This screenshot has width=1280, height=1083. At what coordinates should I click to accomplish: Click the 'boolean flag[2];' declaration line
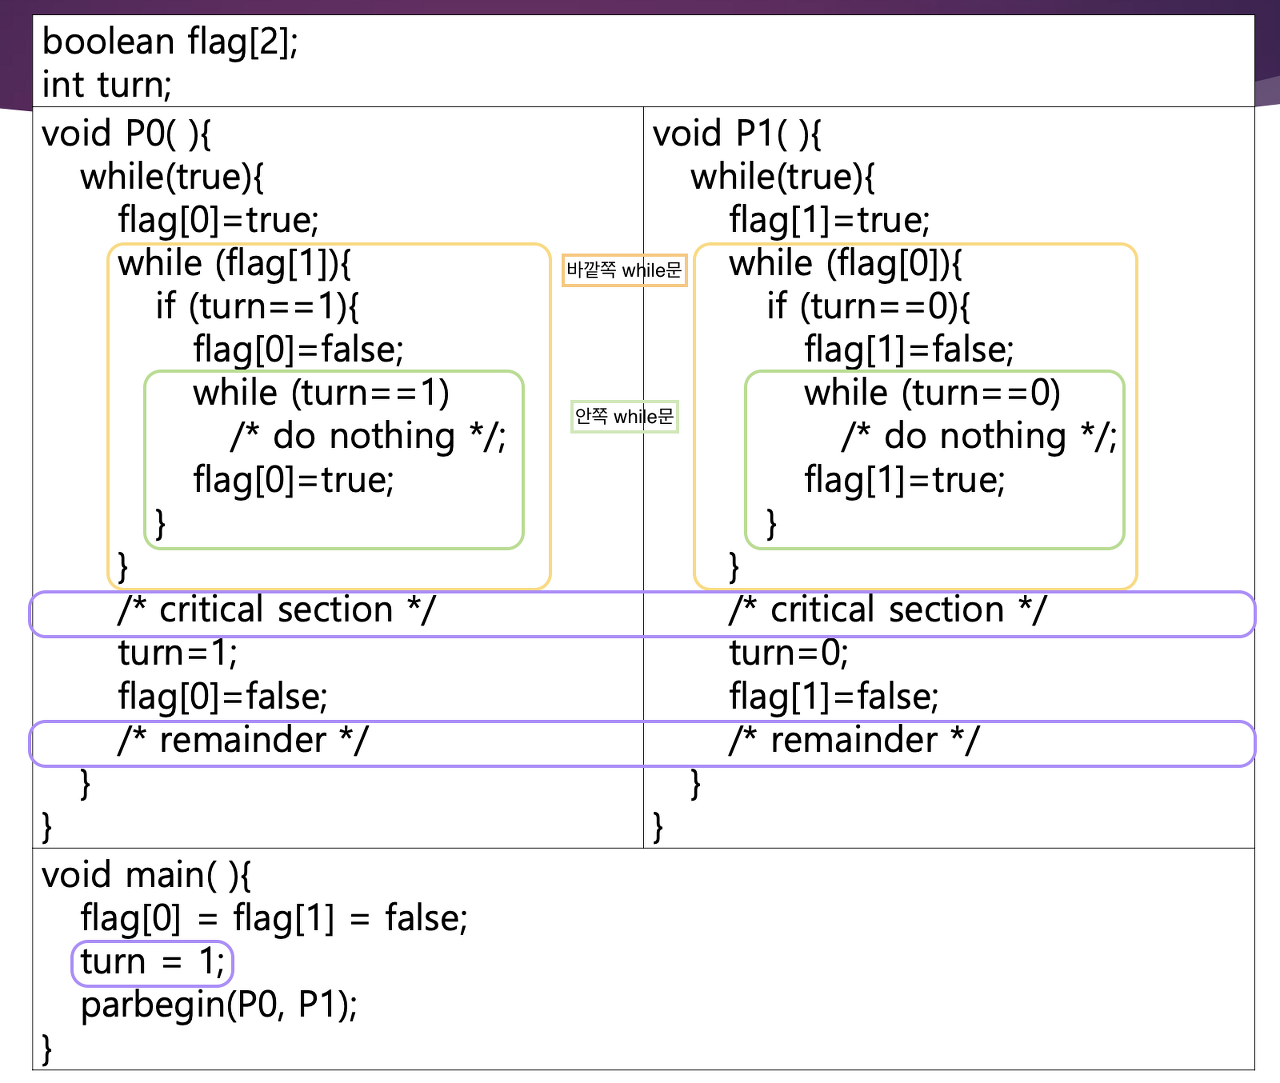170,42
